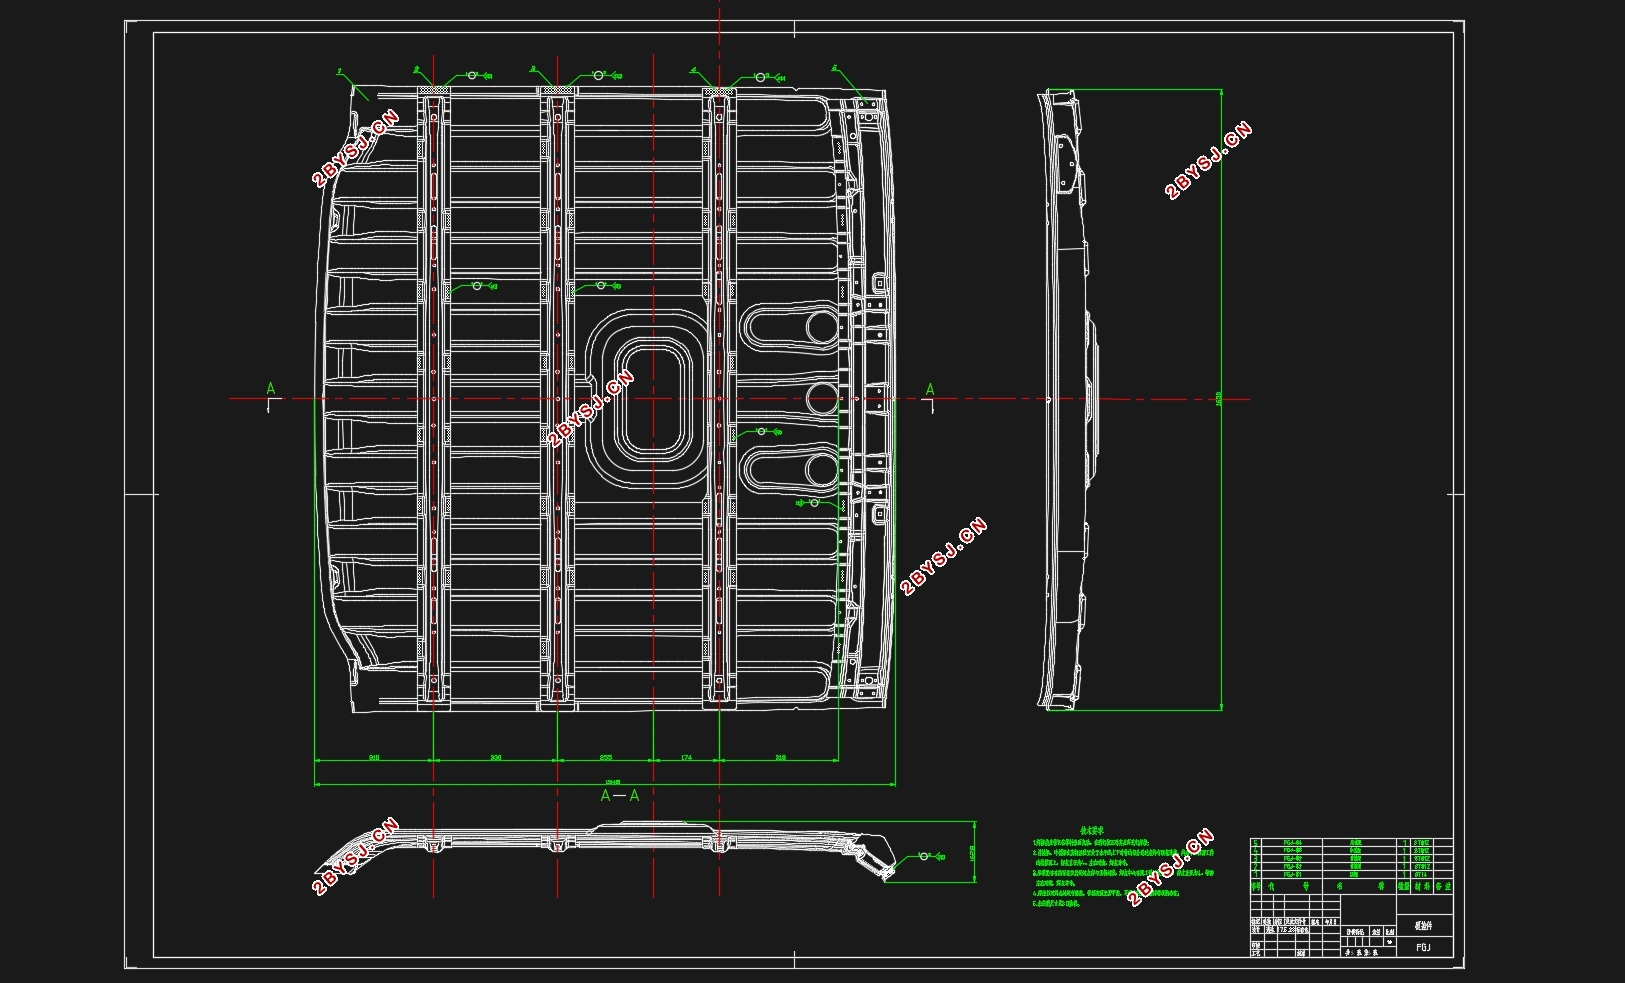The width and height of the screenshot is (1625, 983).
Task: Click the right-hand section marker A
Action: 930,389
